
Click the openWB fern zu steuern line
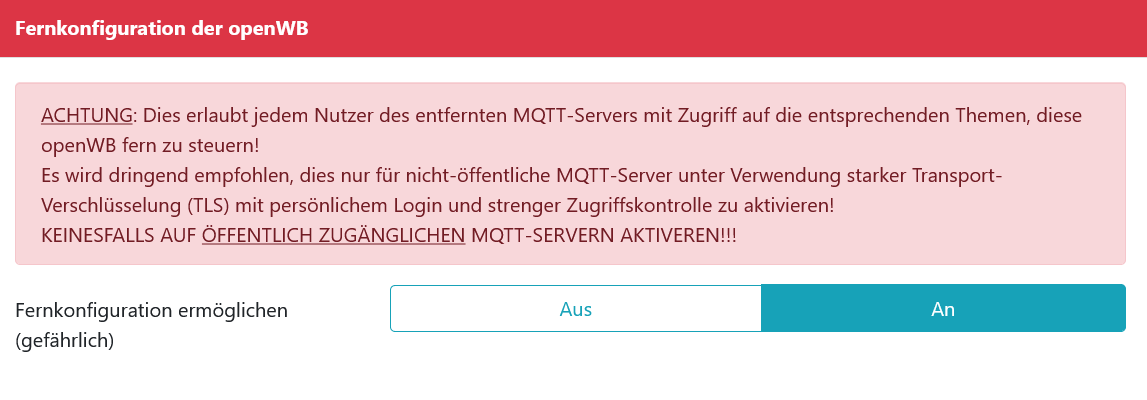(x=150, y=146)
